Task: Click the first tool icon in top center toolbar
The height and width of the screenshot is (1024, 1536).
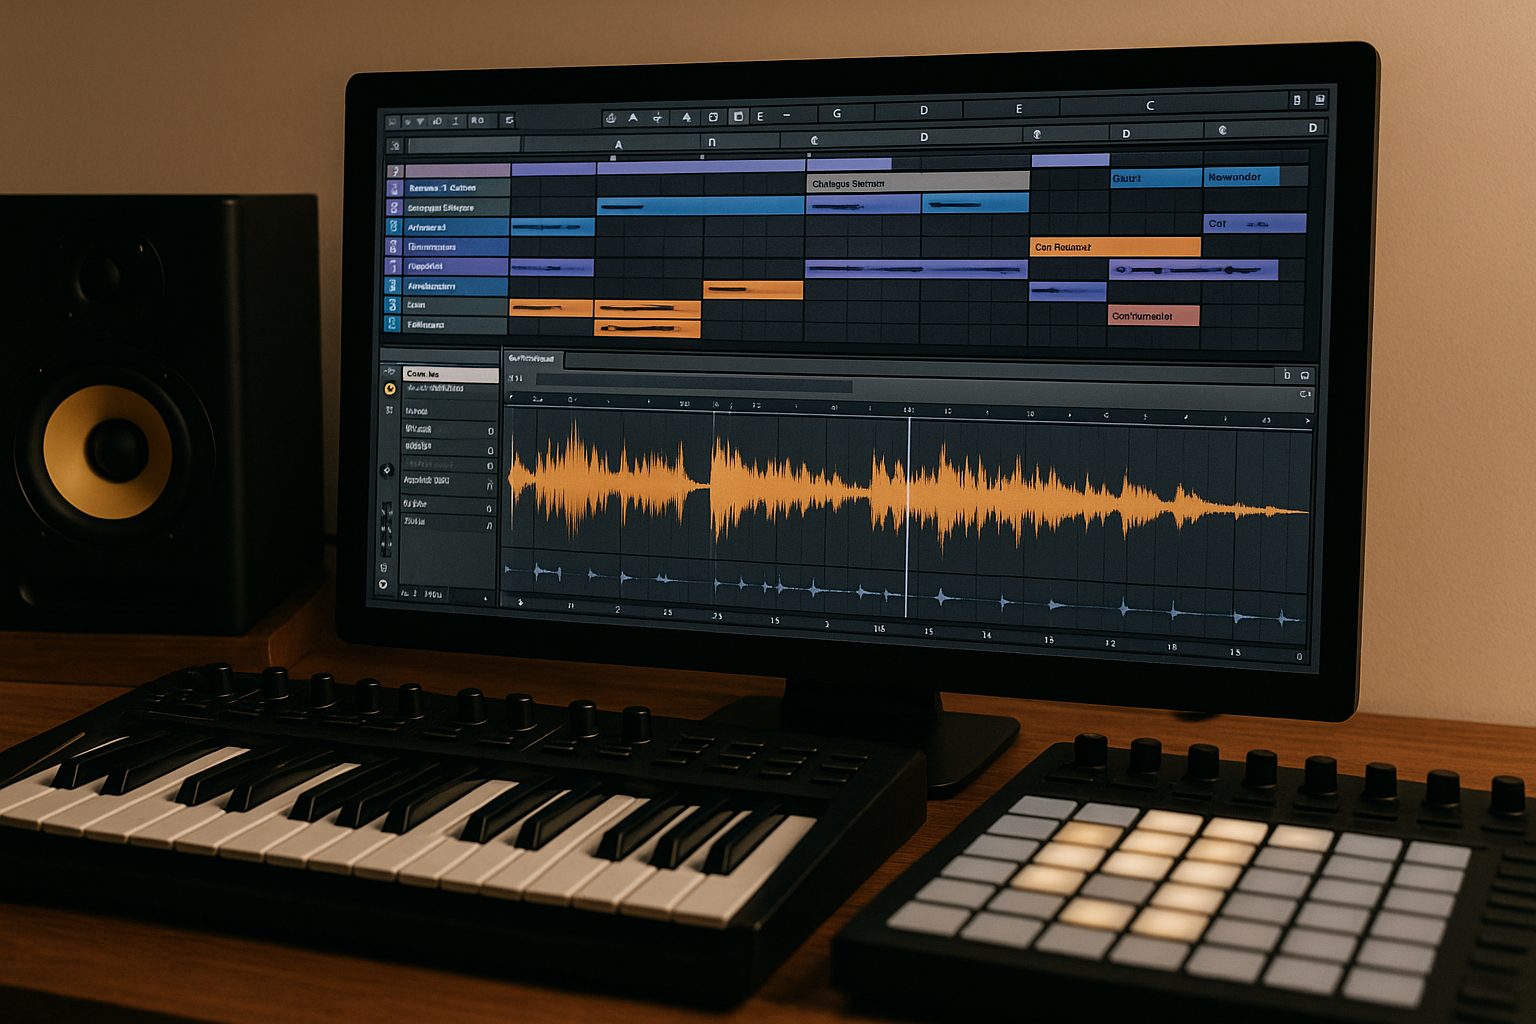Action: (610, 118)
